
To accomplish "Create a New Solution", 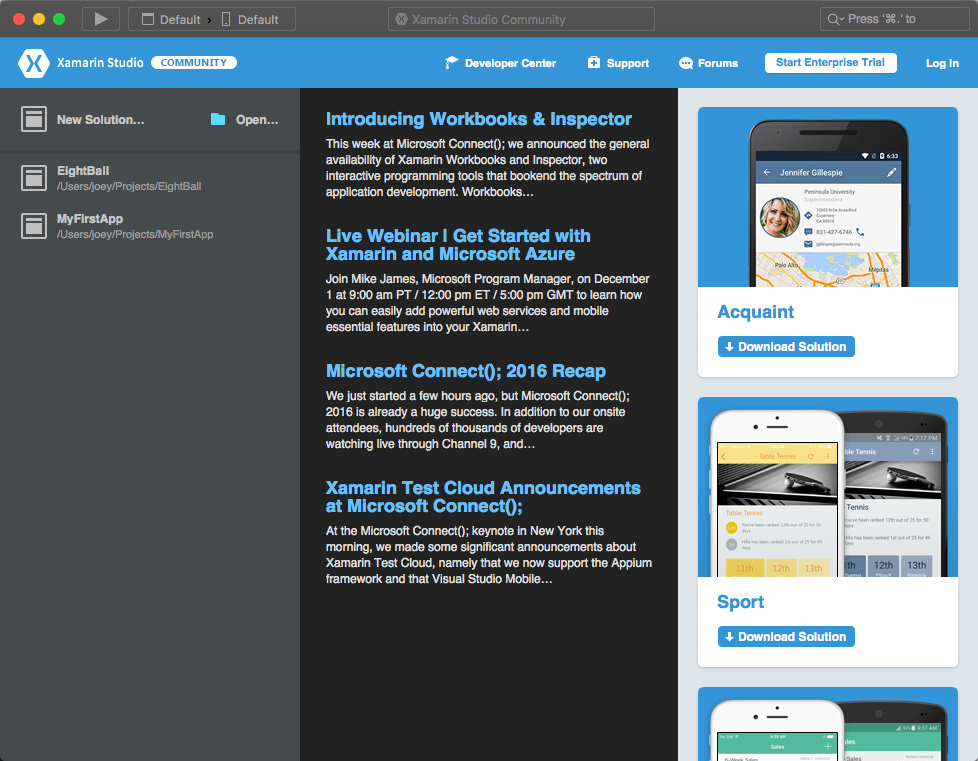I will pyautogui.click(x=84, y=119).
